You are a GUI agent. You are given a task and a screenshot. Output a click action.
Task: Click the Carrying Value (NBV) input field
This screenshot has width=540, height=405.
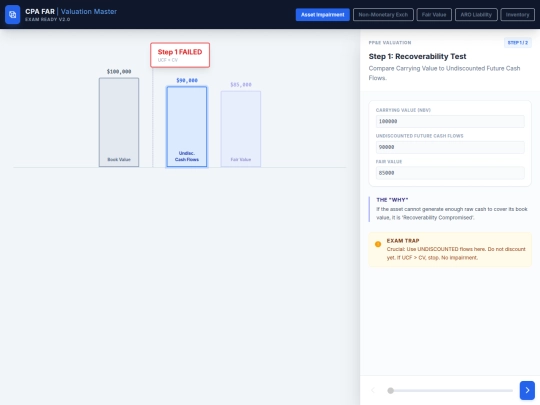(x=450, y=121)
